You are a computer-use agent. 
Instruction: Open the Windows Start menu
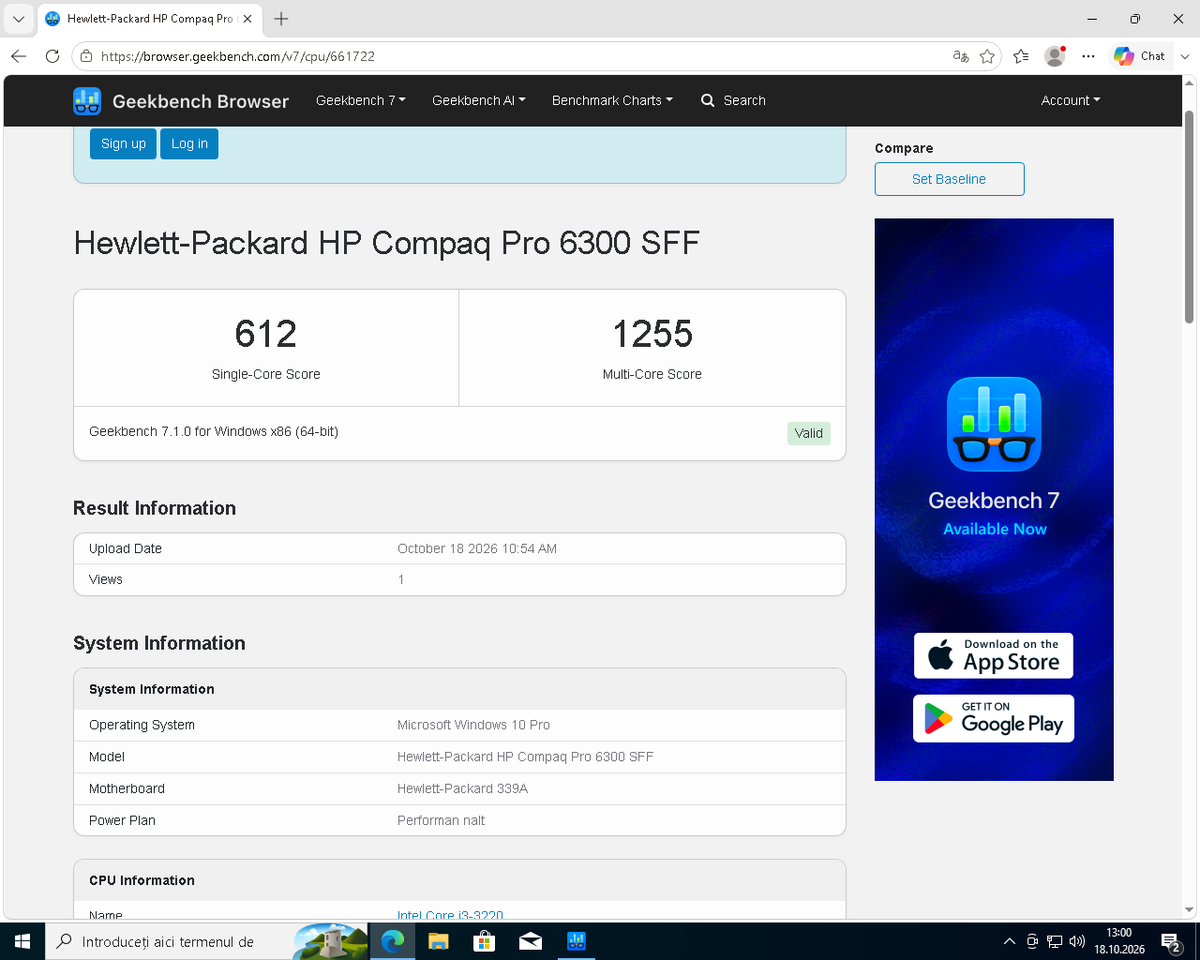click(23, 941)
